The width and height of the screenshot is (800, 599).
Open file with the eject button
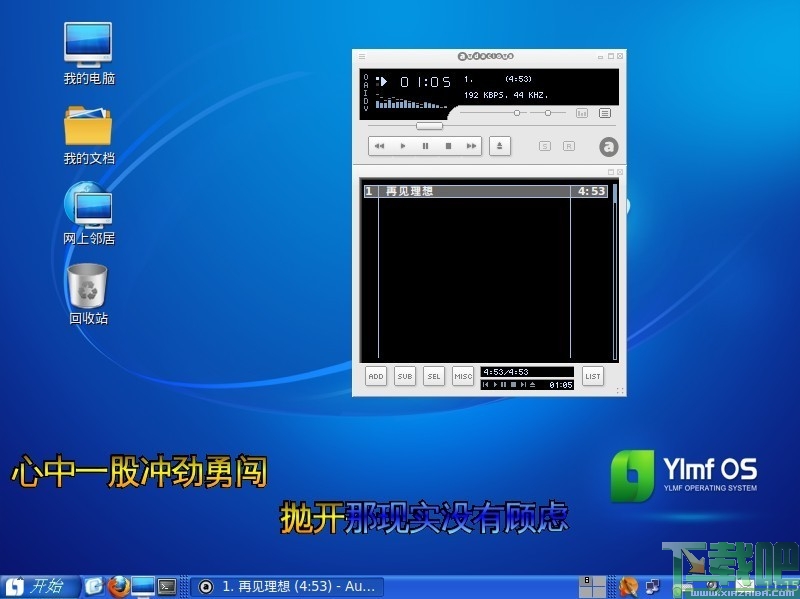(499, 146)
